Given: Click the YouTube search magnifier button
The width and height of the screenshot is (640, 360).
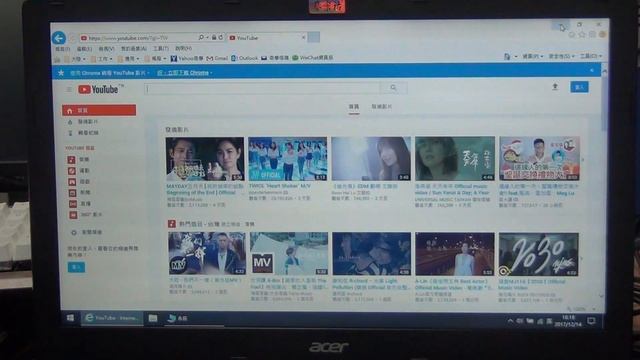Looking at the screenshot, I should pyautogui.click(x=393, y=88).
